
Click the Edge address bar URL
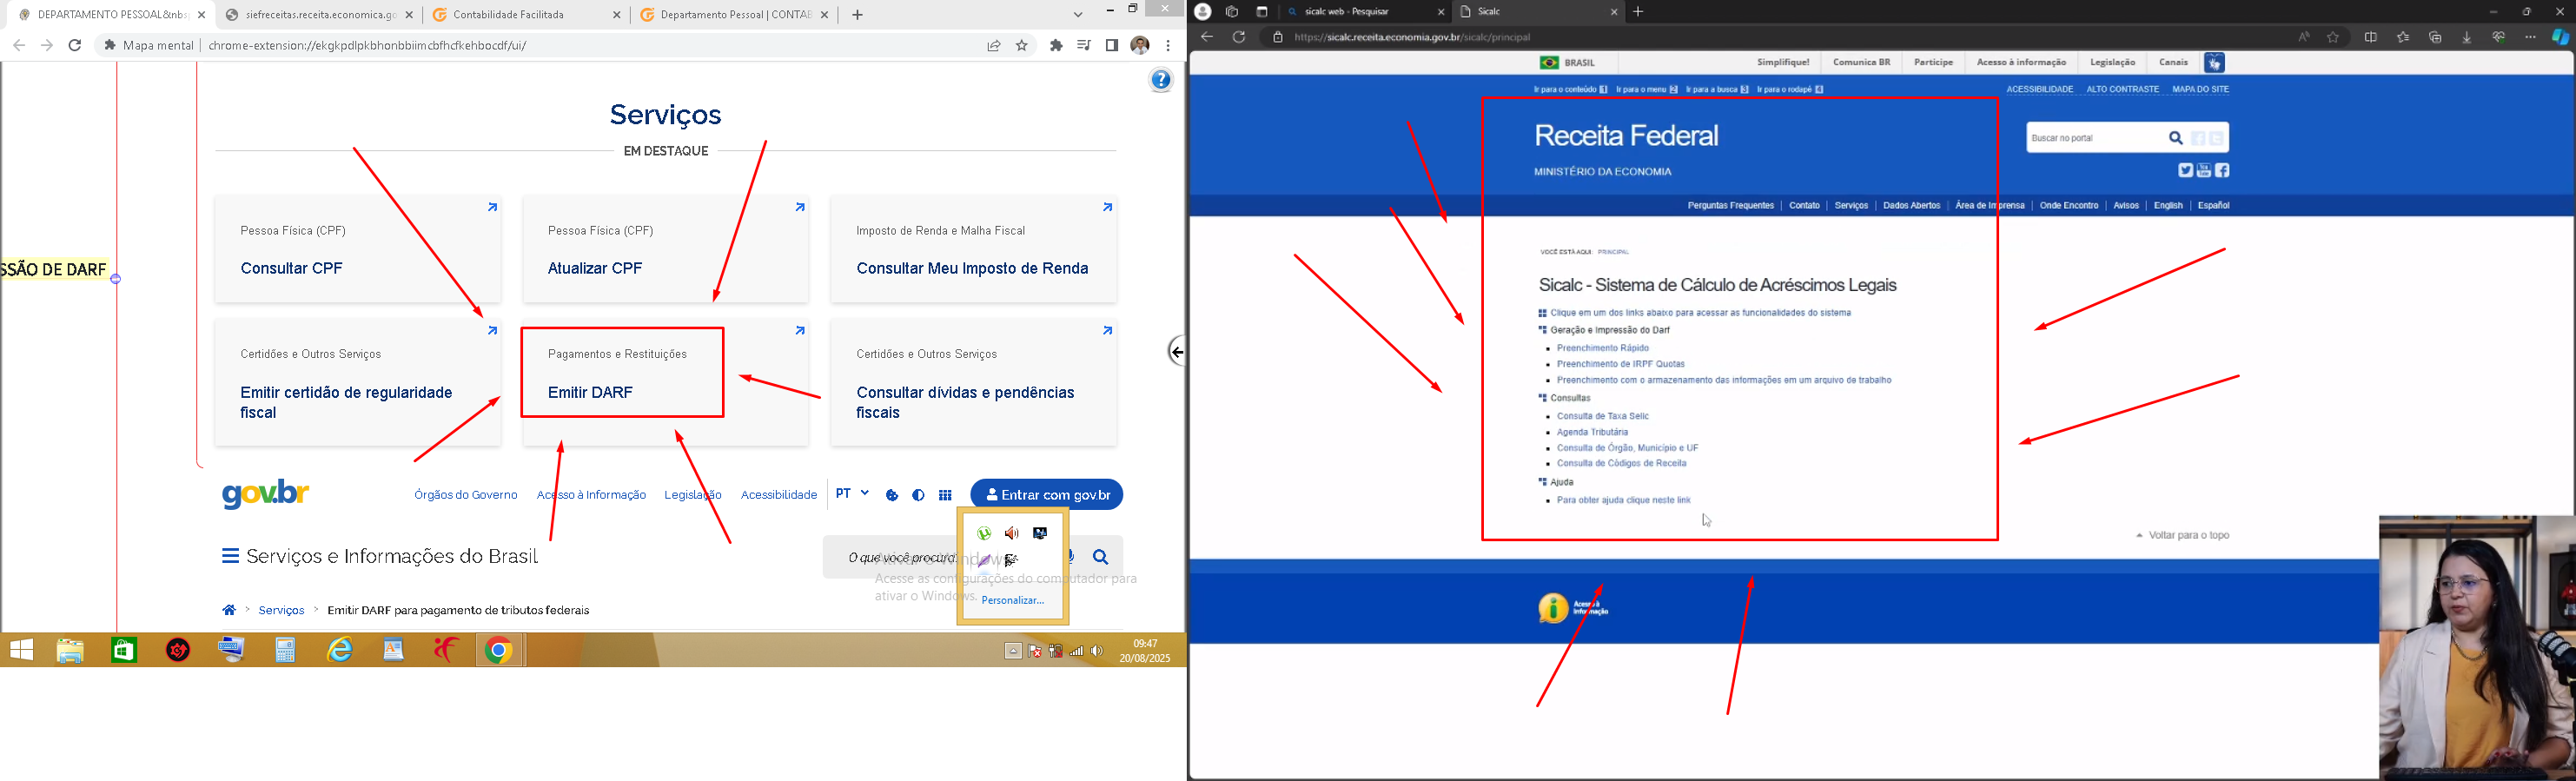[1412, 37]
